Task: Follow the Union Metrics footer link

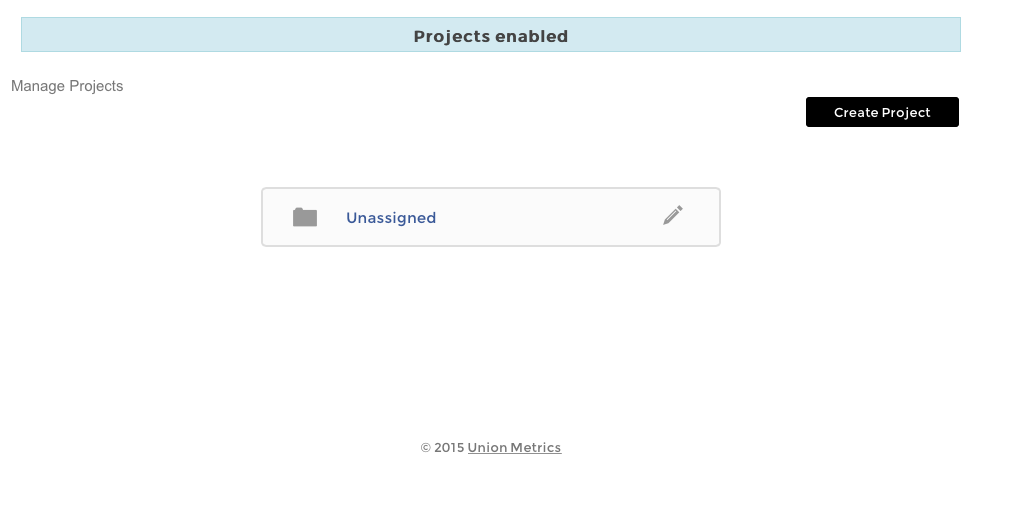Action: (514, 448)
